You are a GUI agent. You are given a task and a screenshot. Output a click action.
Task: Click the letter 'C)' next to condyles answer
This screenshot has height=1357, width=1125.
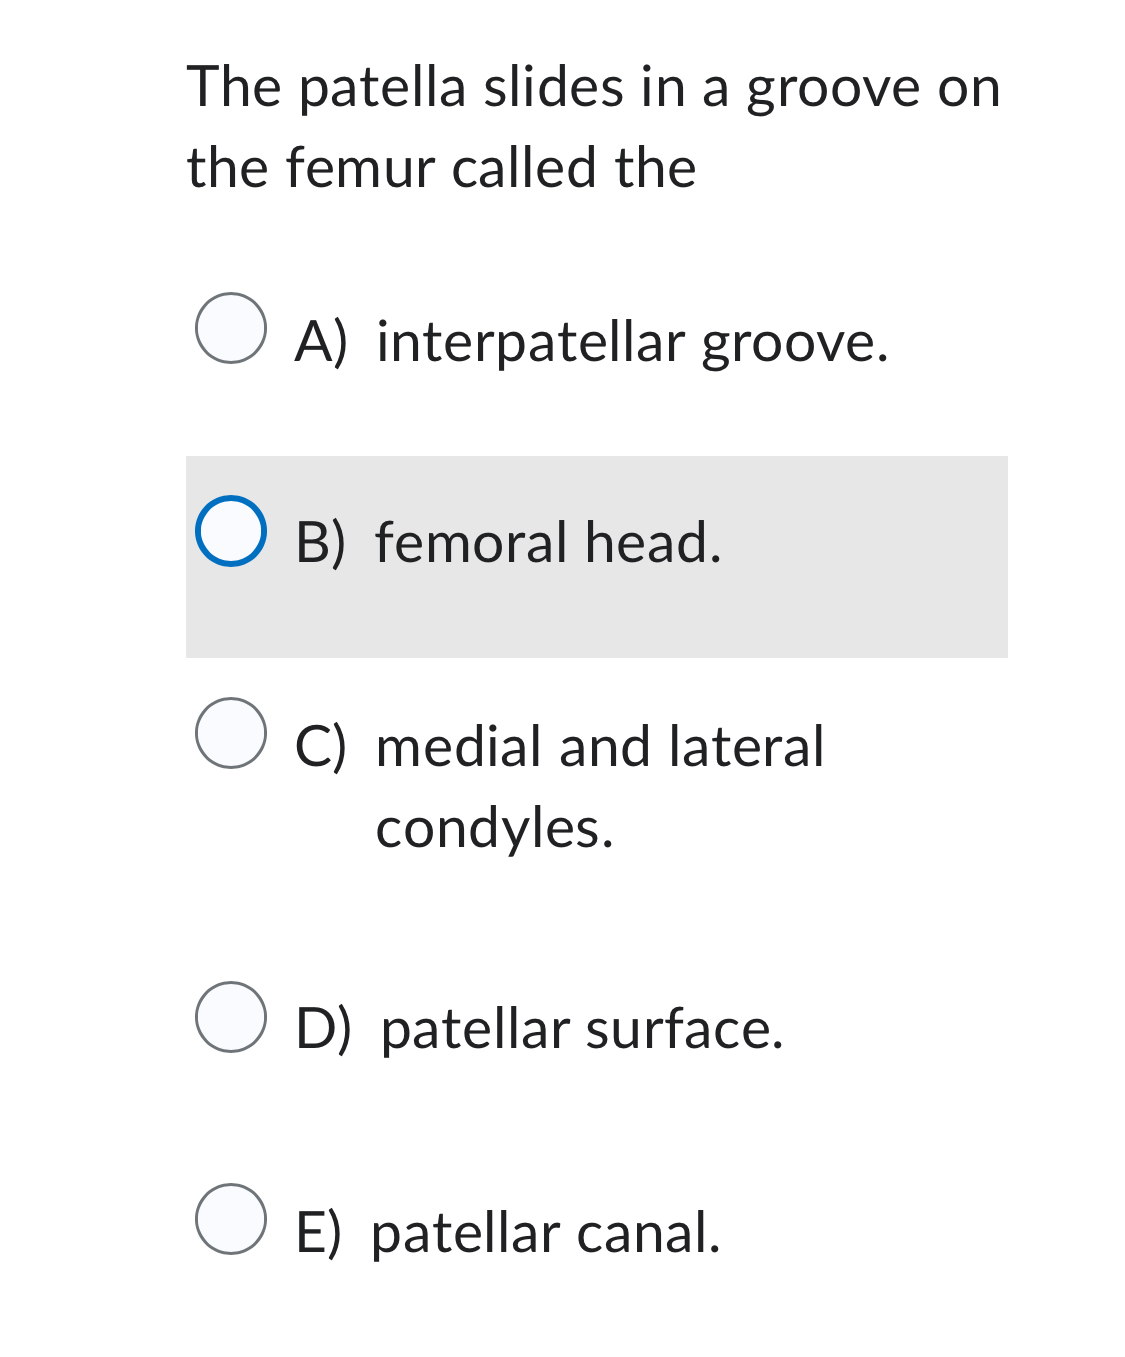tap(321, 745)
